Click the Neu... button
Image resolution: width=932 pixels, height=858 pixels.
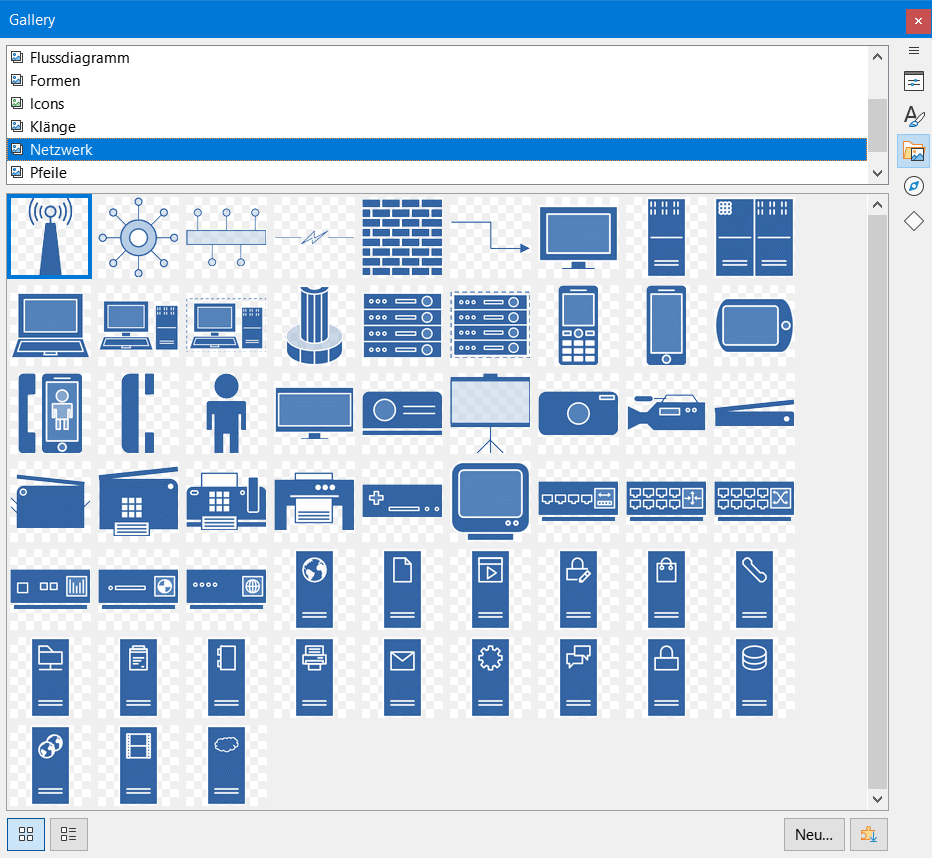[x=813, y=833]
